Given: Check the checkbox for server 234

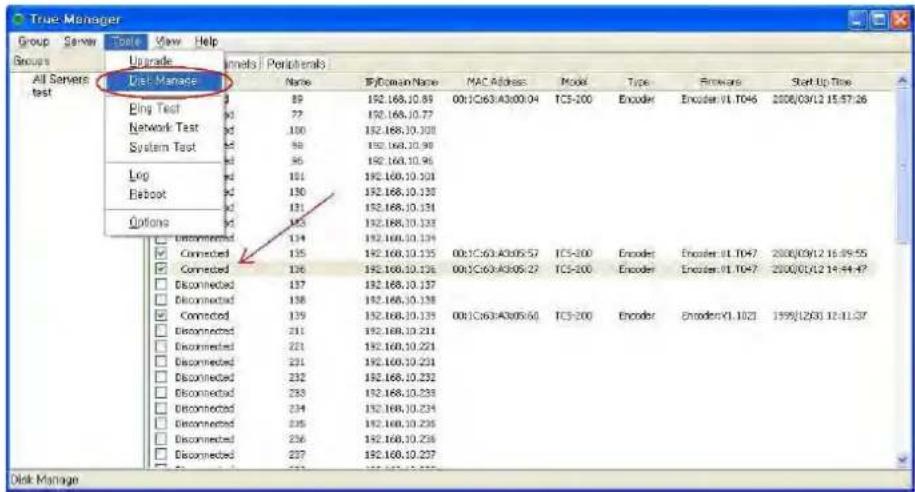Looking at the screenshot, I should coord(161,408).
